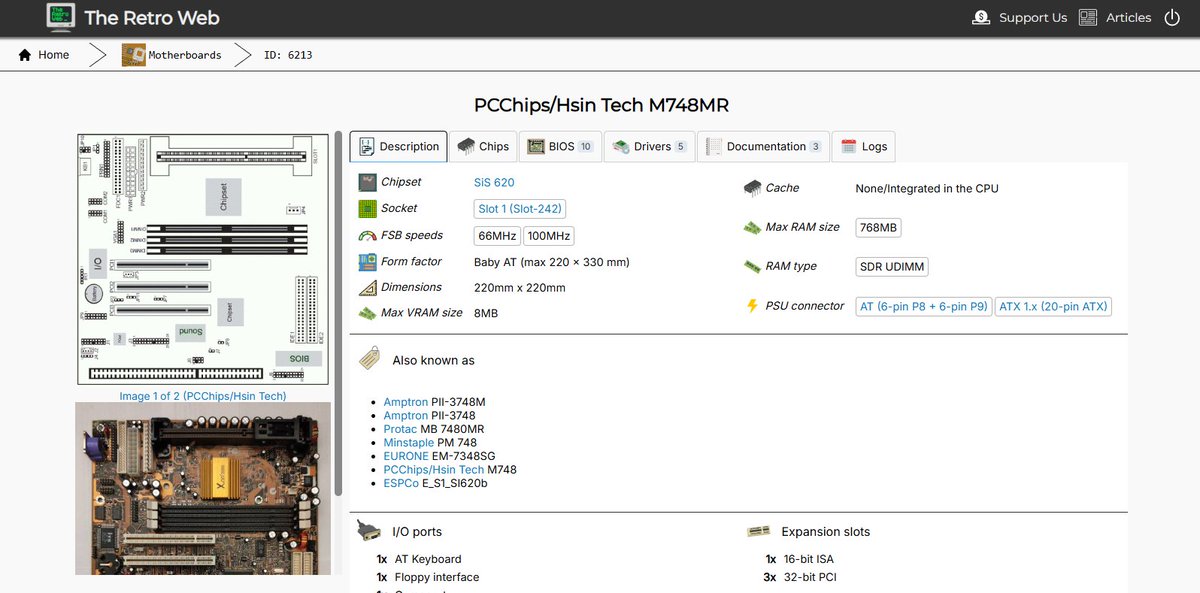Viewport: 1200px width, 593px height.
Task: Open the EURONE manufacturer link
Action: coord(406,456)
